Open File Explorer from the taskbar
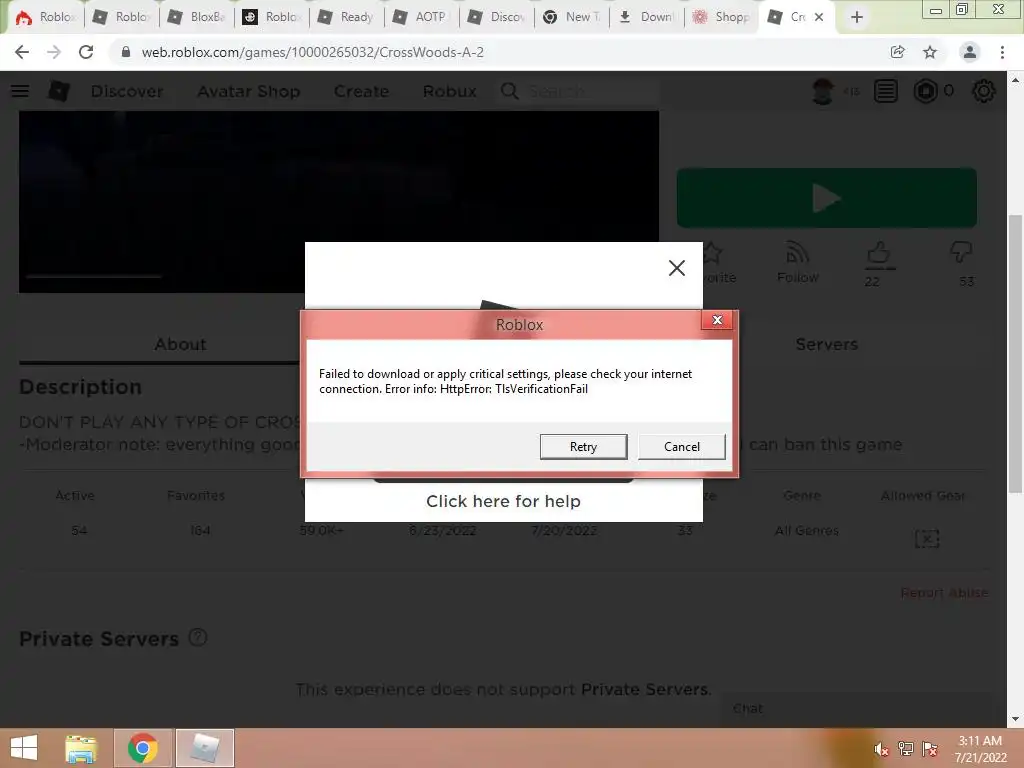The image size is (1024, 768). click(81, 748)
